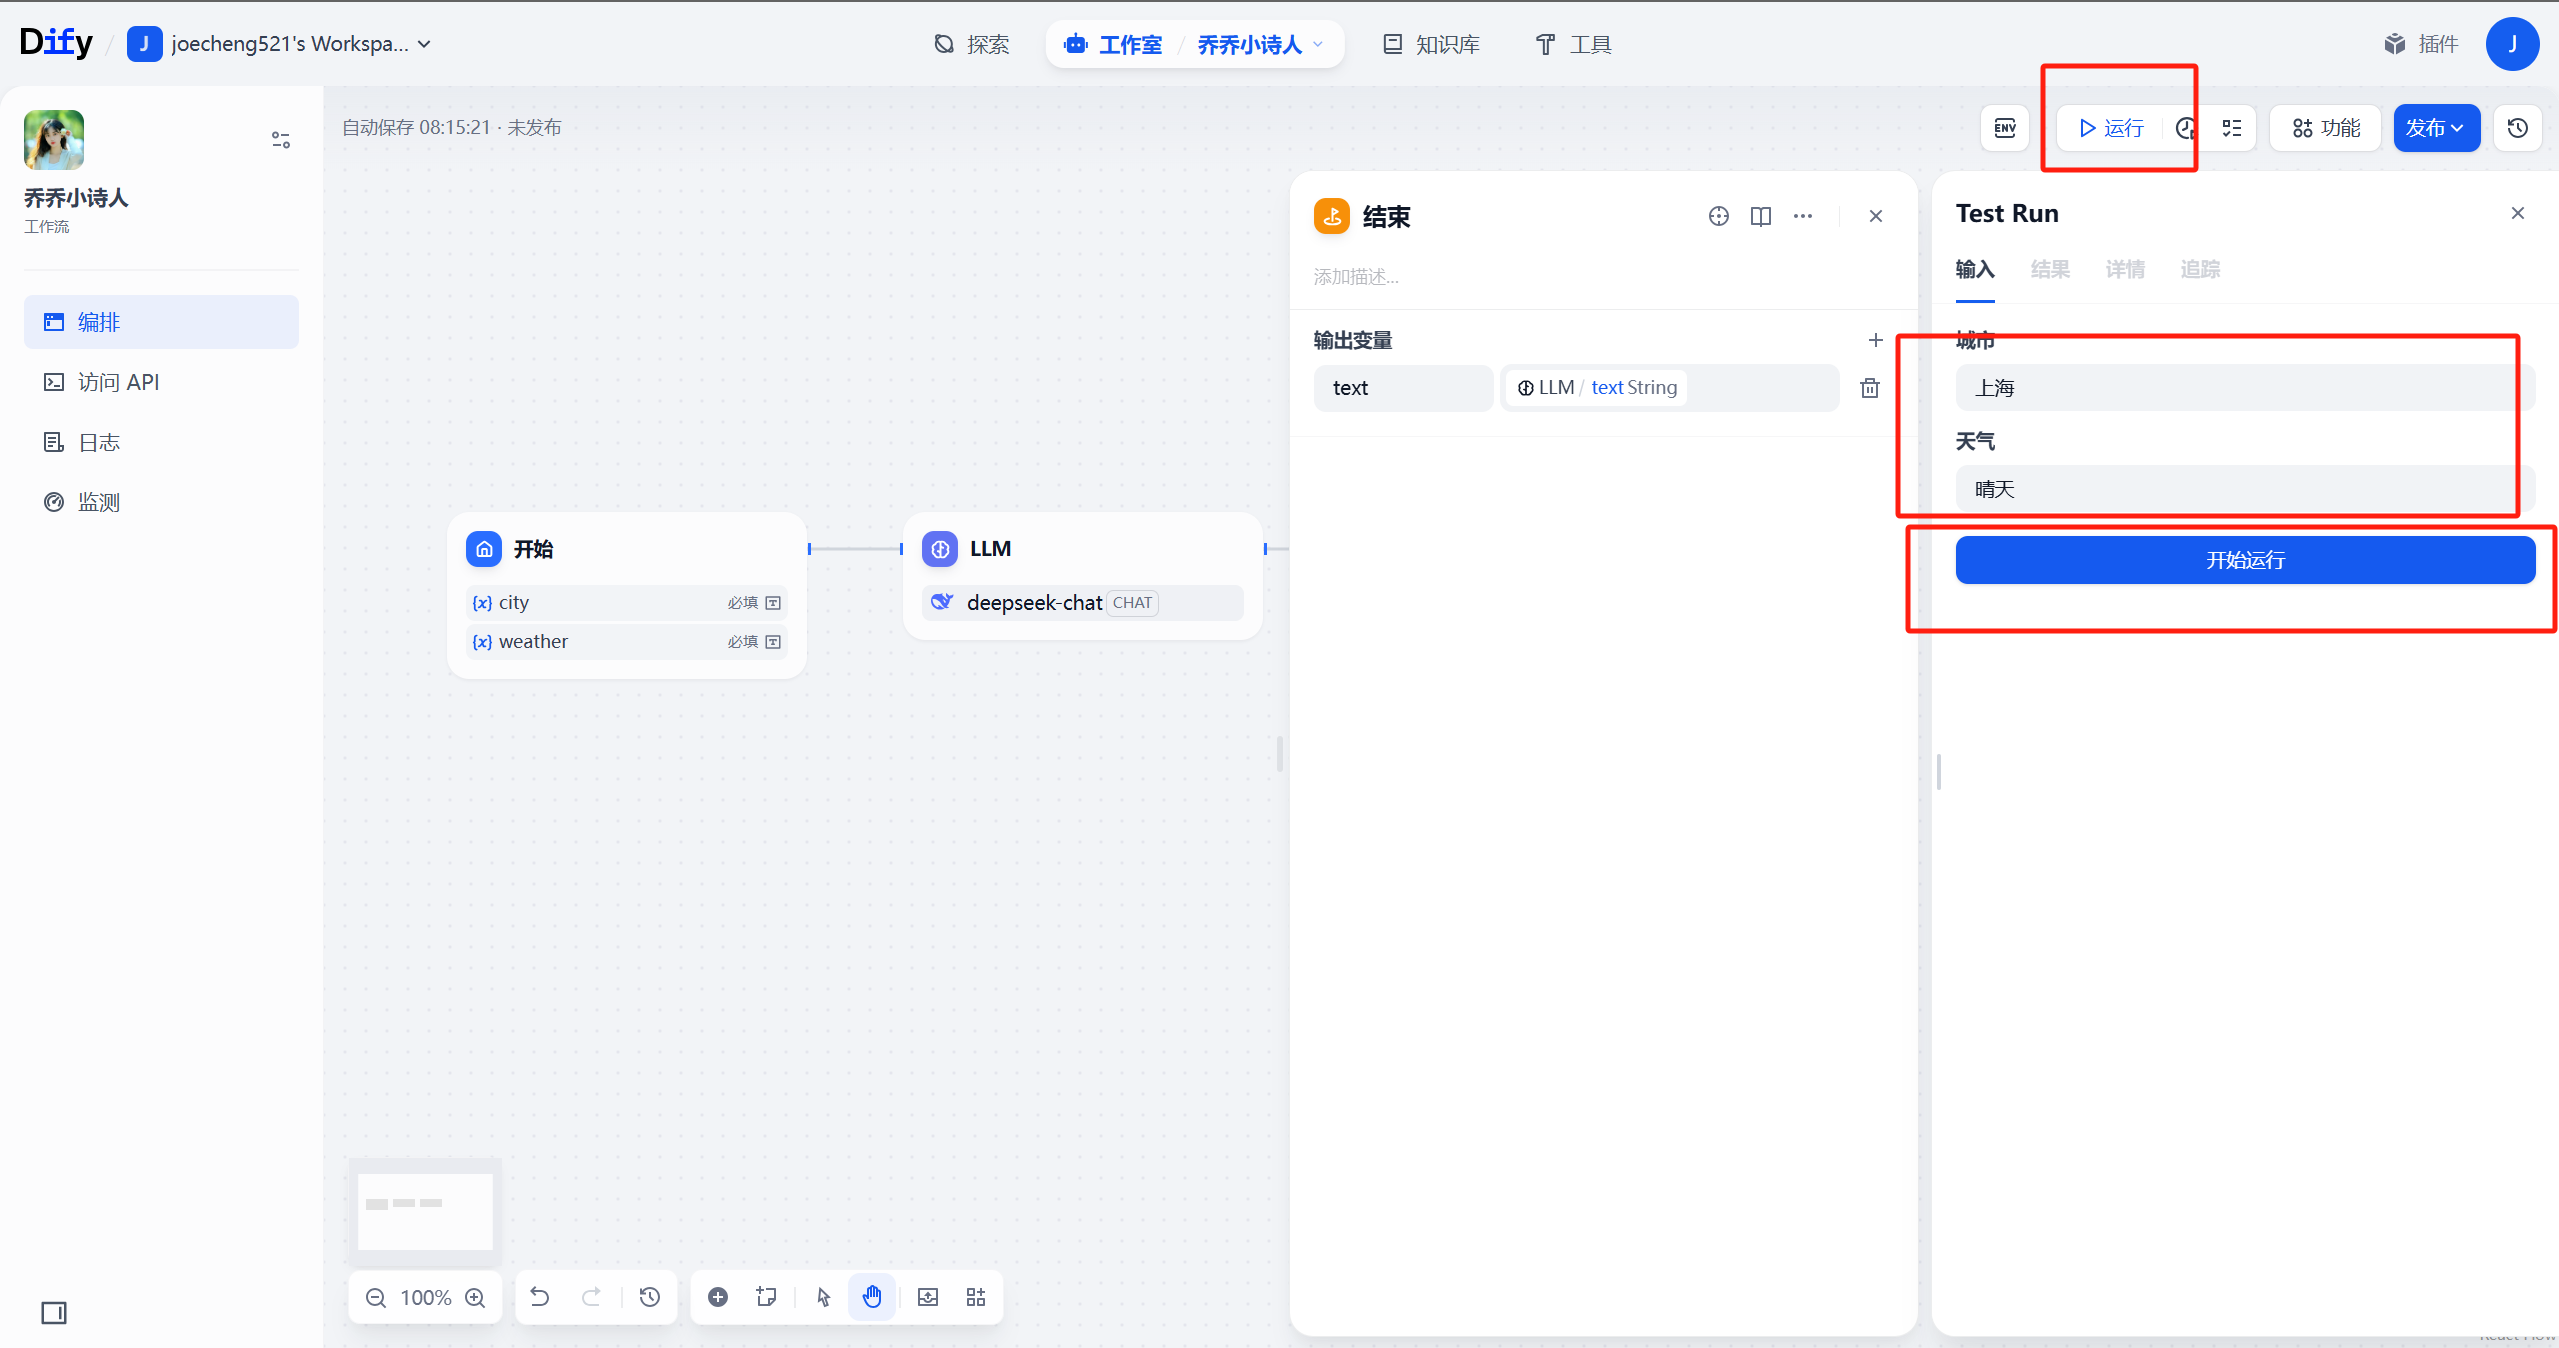Screen dimensions: 2559x1348
Task: Toggle the bottom-left sidebar collapse icon
Action: tap(54, 1312)
